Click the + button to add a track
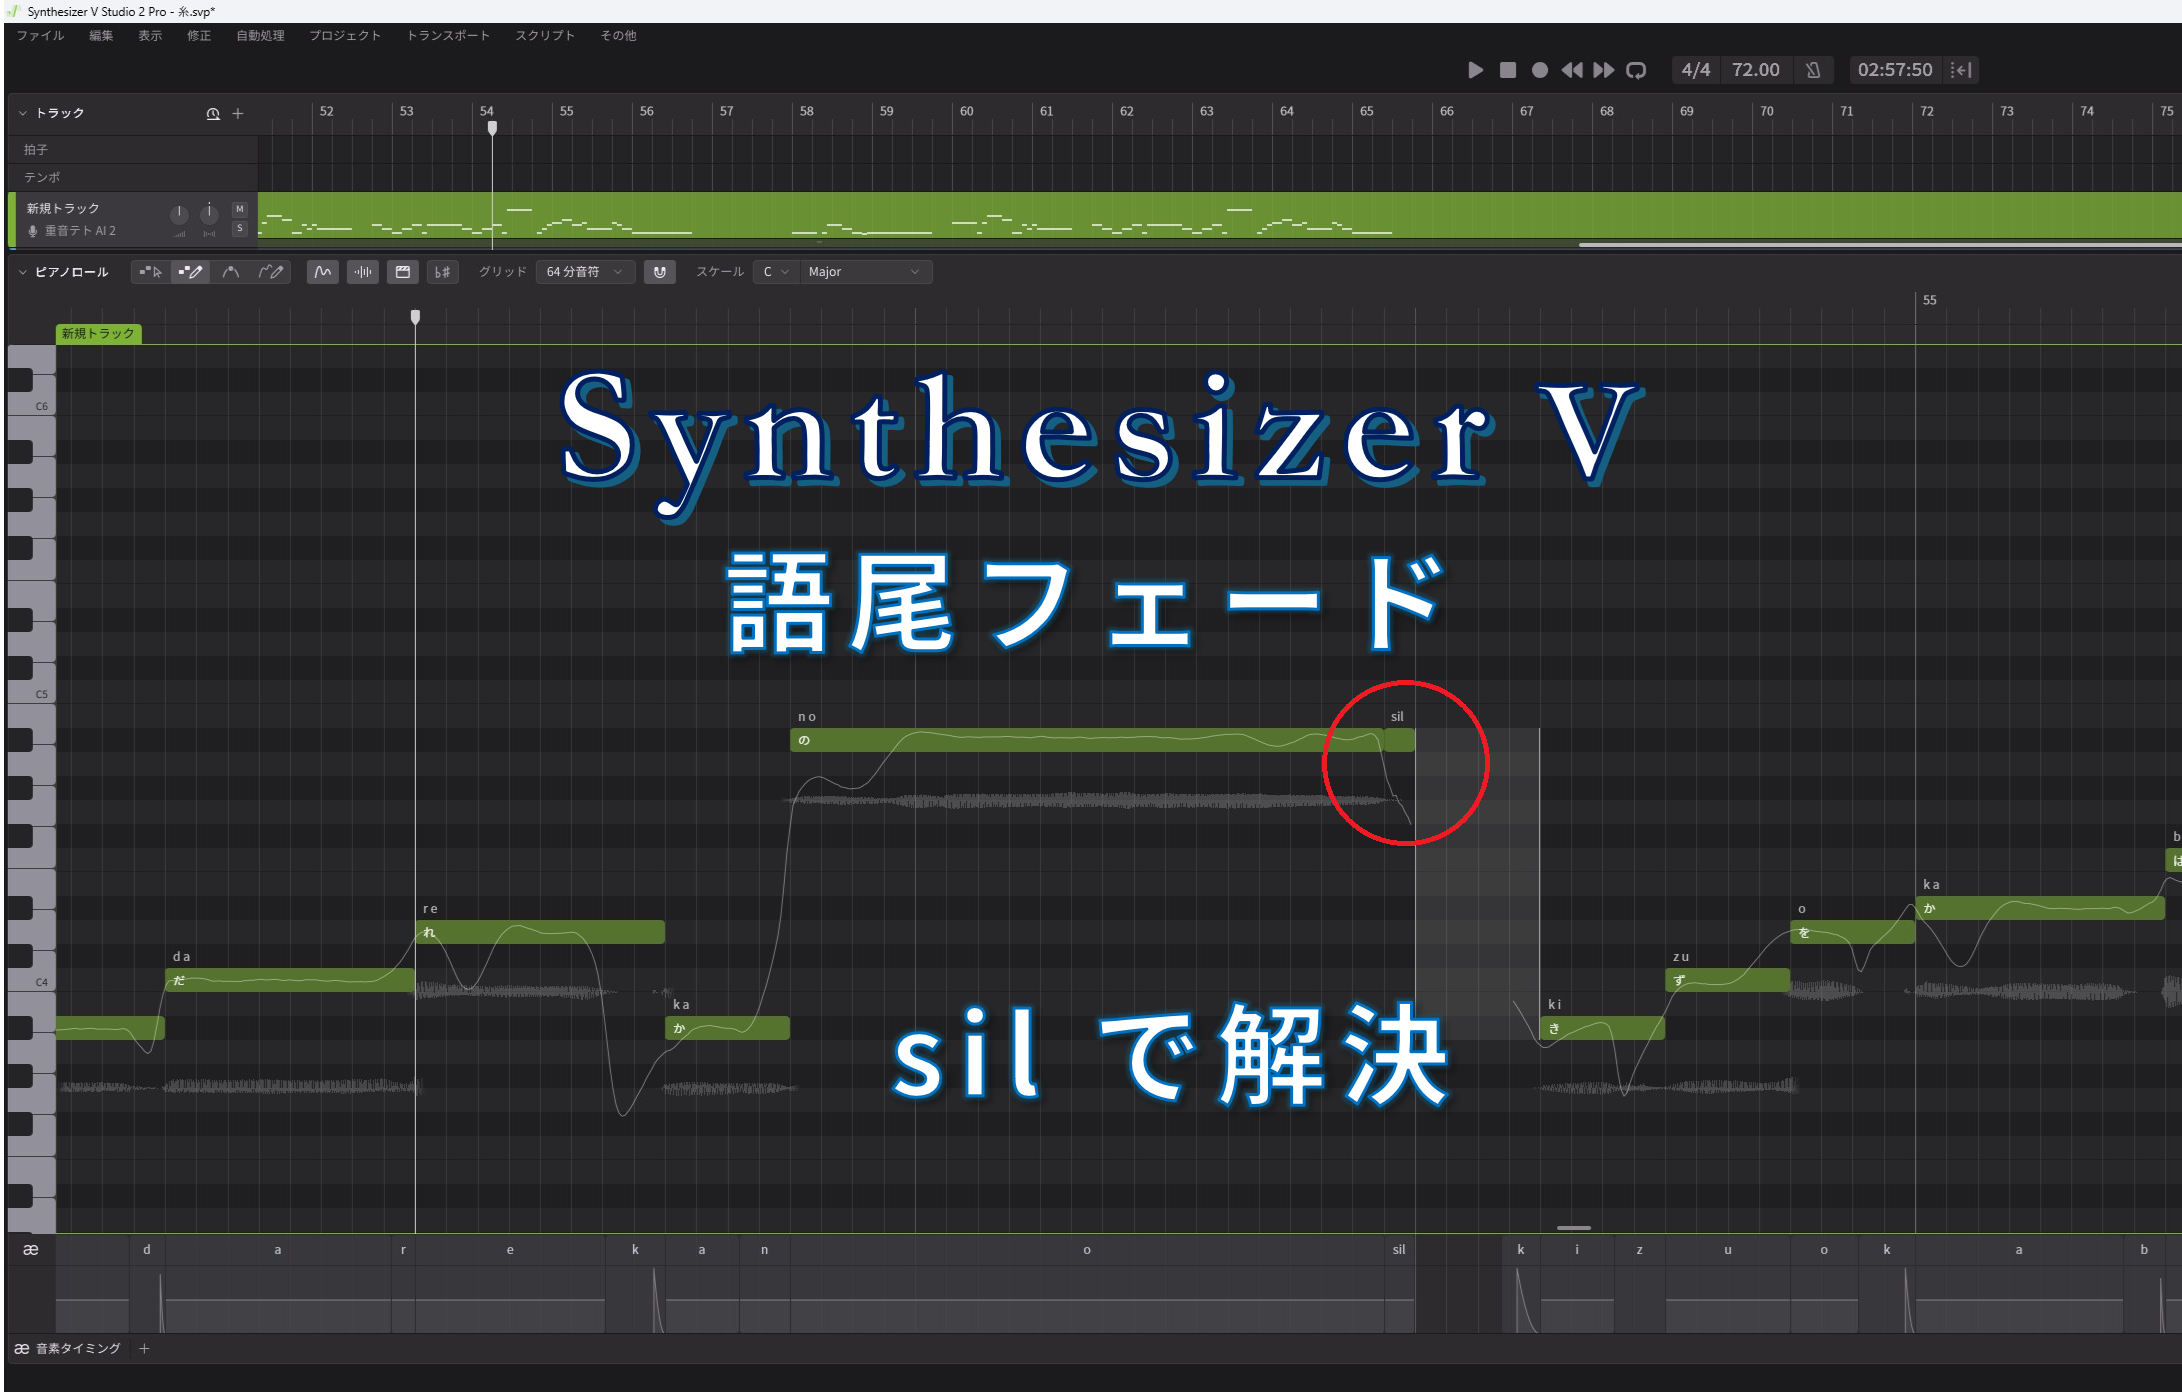 click(x=238, y=113)
